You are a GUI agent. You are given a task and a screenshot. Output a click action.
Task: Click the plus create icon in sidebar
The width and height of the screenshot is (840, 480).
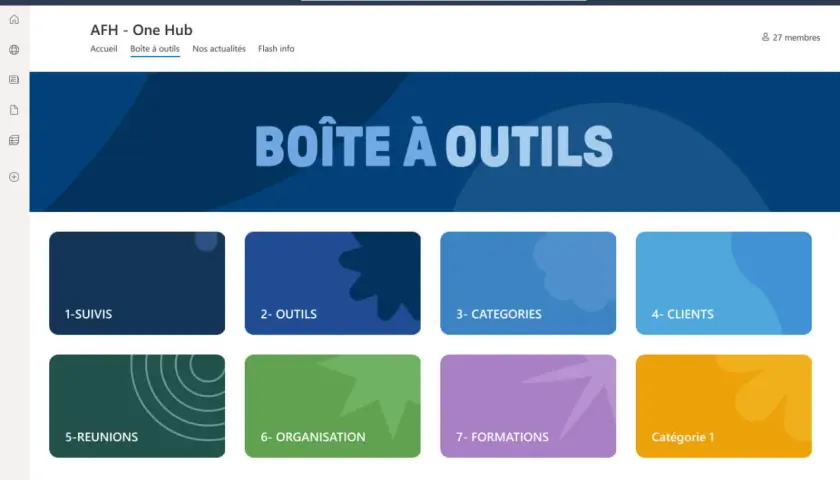(x=14, y=177)
